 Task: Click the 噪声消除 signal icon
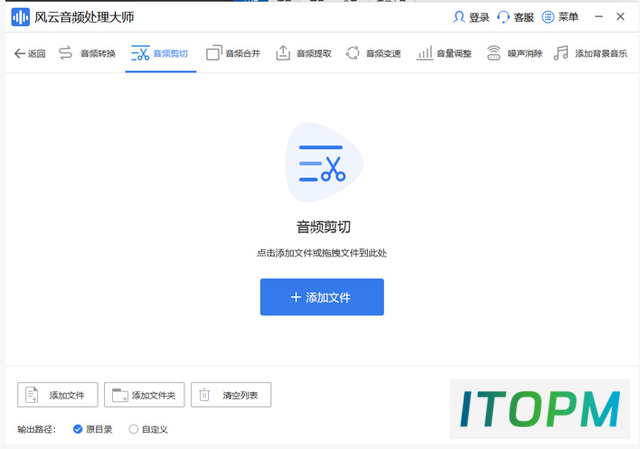pos(493,53)
